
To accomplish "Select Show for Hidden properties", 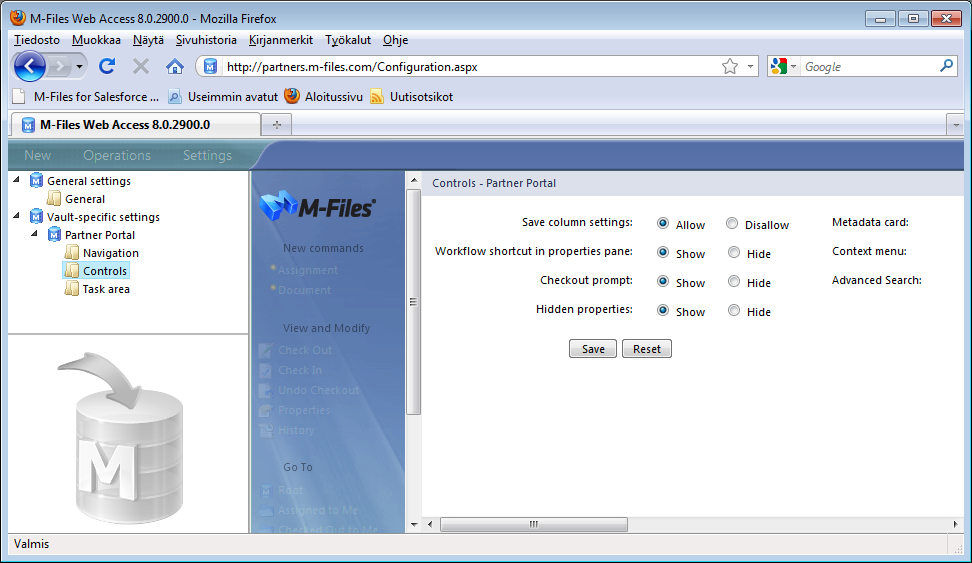I will pos(663,310).
